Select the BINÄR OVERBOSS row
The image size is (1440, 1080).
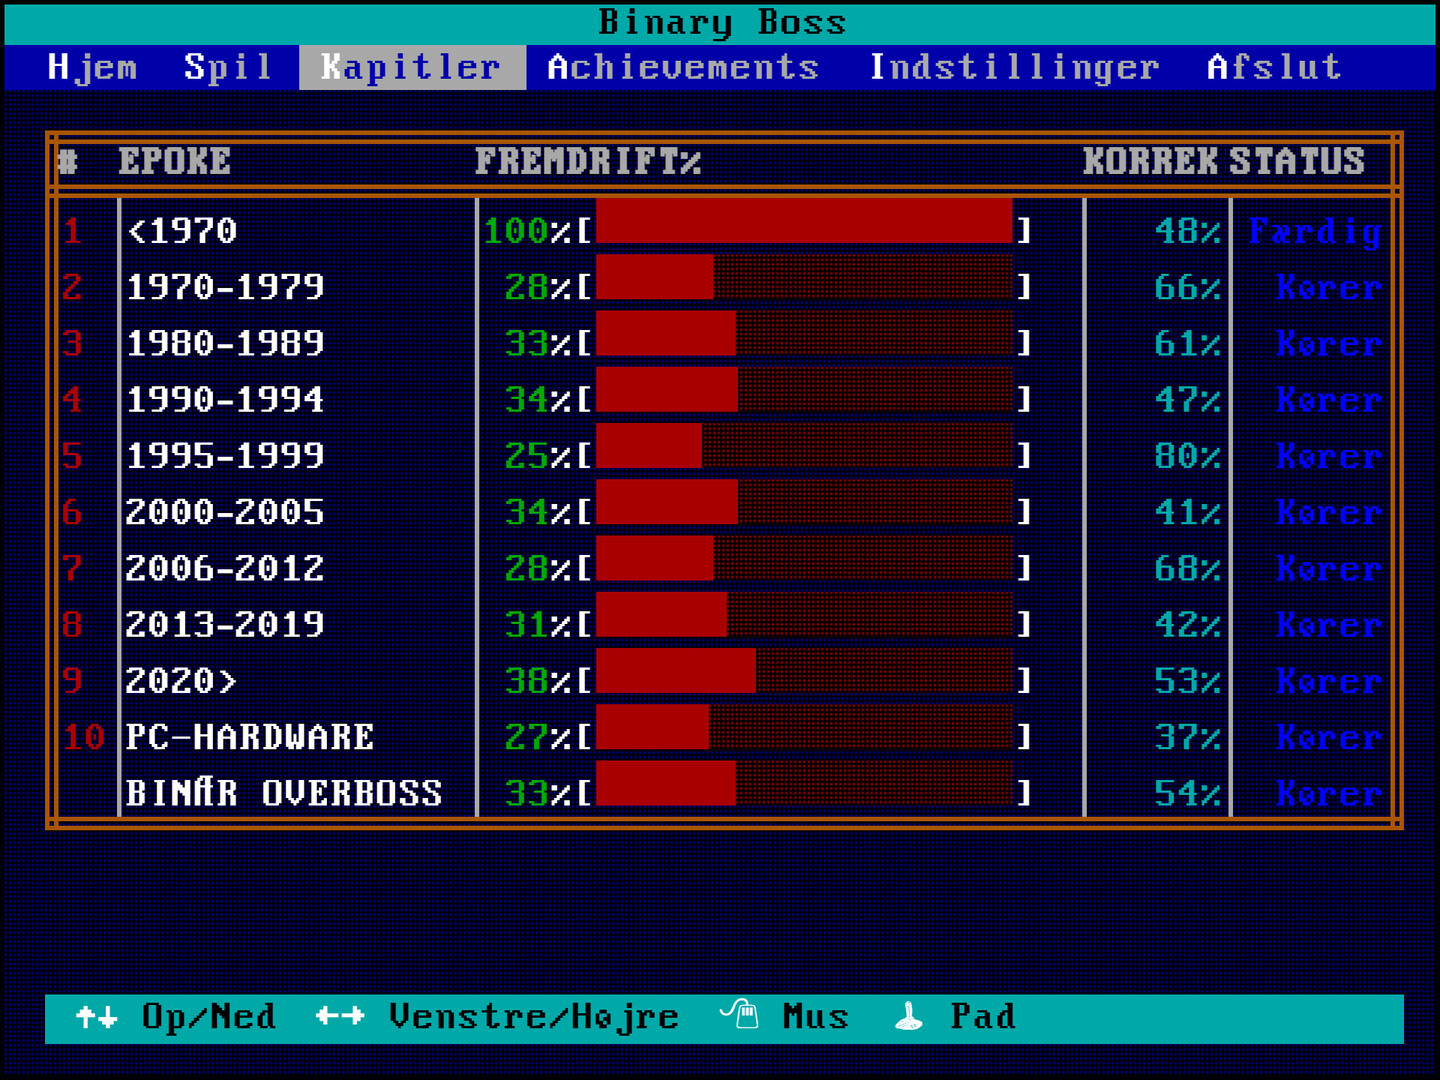tap(283, 793)
